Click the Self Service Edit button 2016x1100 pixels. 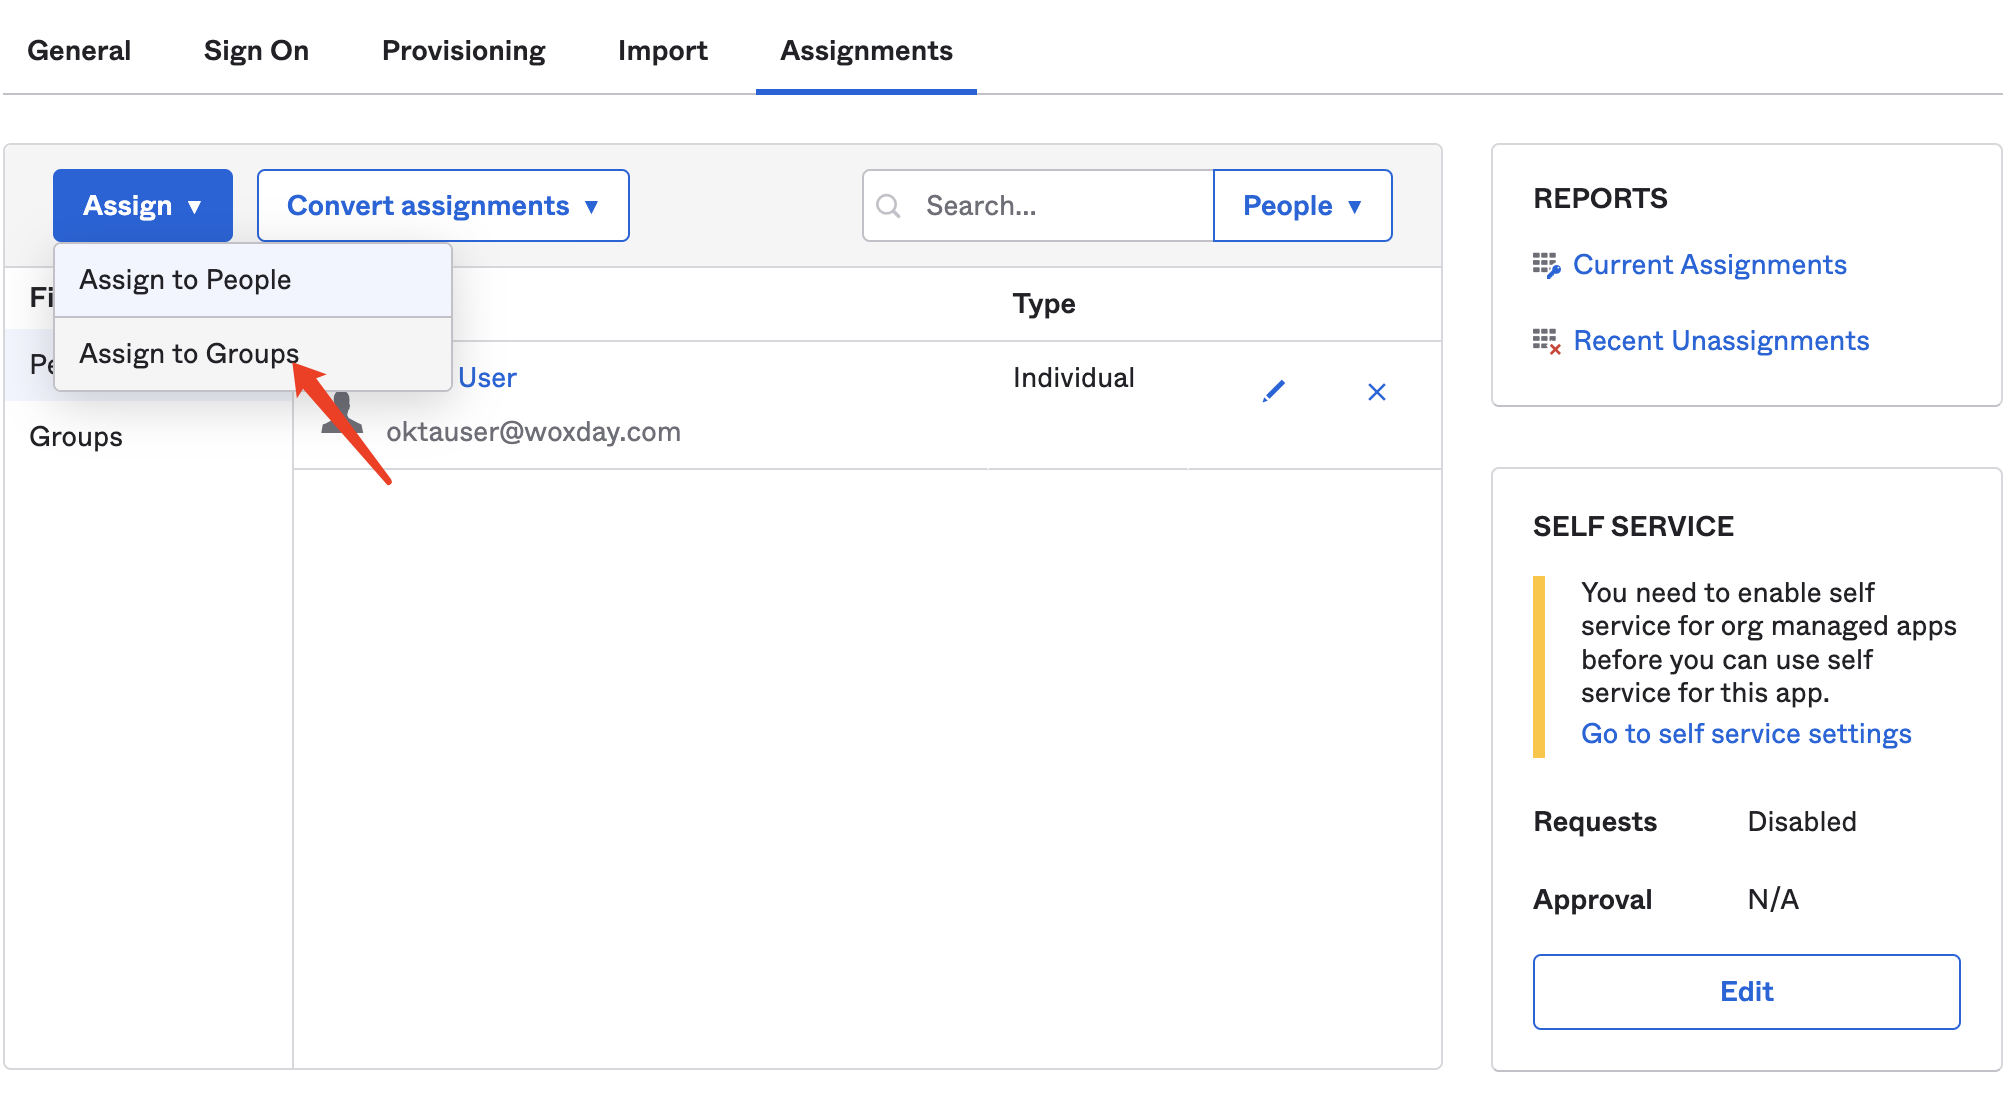(1746, 992)
